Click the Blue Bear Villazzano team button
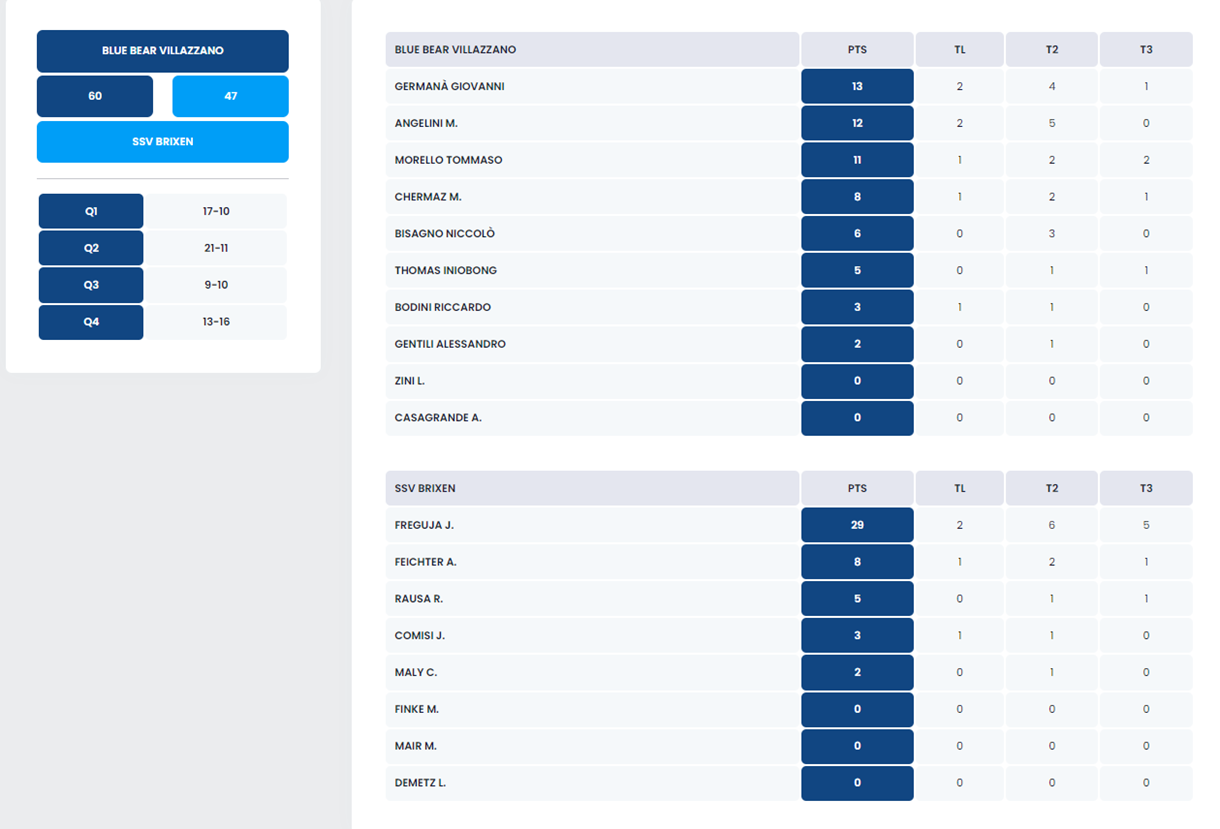Screen dimensions: 1220x829 (162, 51)
